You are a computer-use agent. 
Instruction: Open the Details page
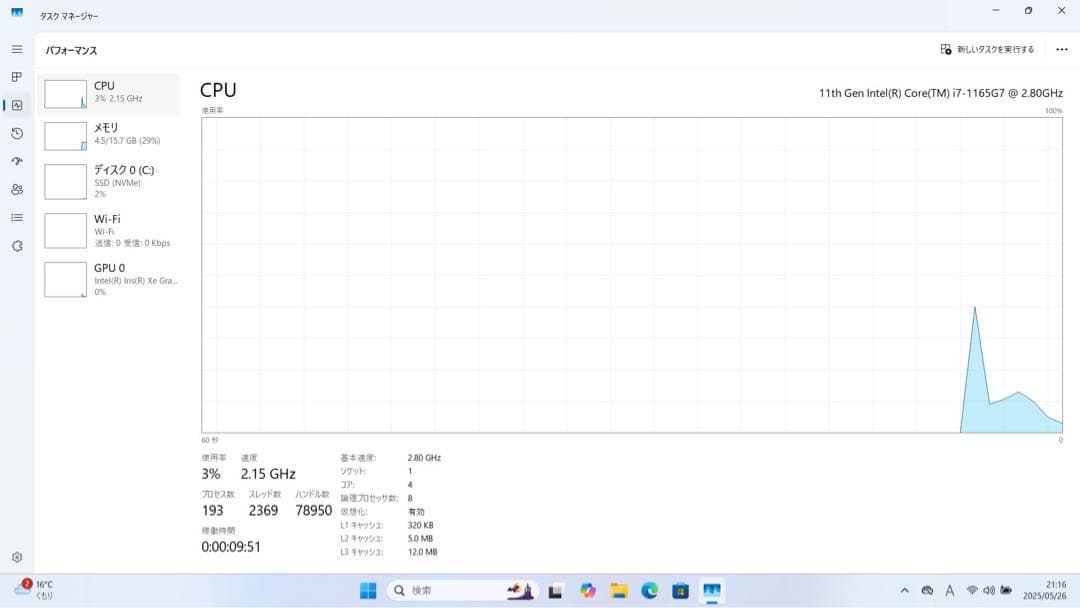pos(16,217)
